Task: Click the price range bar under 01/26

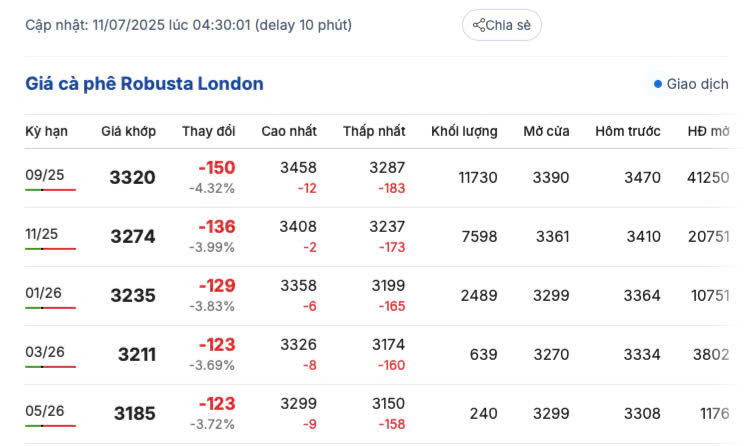Action: tap(50, 308)
